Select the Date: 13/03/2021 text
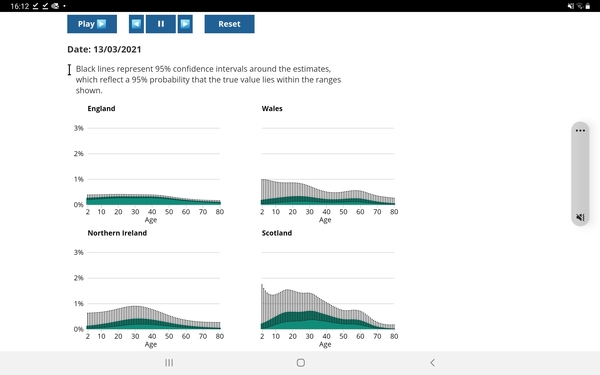Image resolution: width=600 pixels, height=375 pixels. point(104,49)
